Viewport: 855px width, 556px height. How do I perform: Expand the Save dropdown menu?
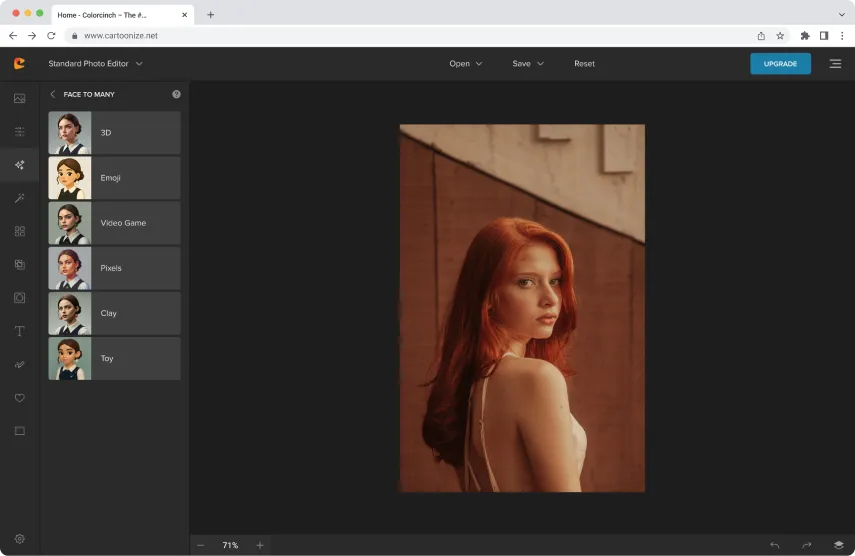[527, 64]
